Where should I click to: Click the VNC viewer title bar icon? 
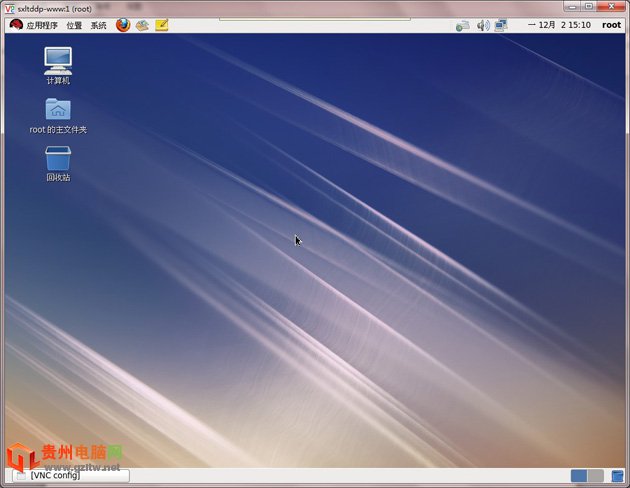[9, 8]
